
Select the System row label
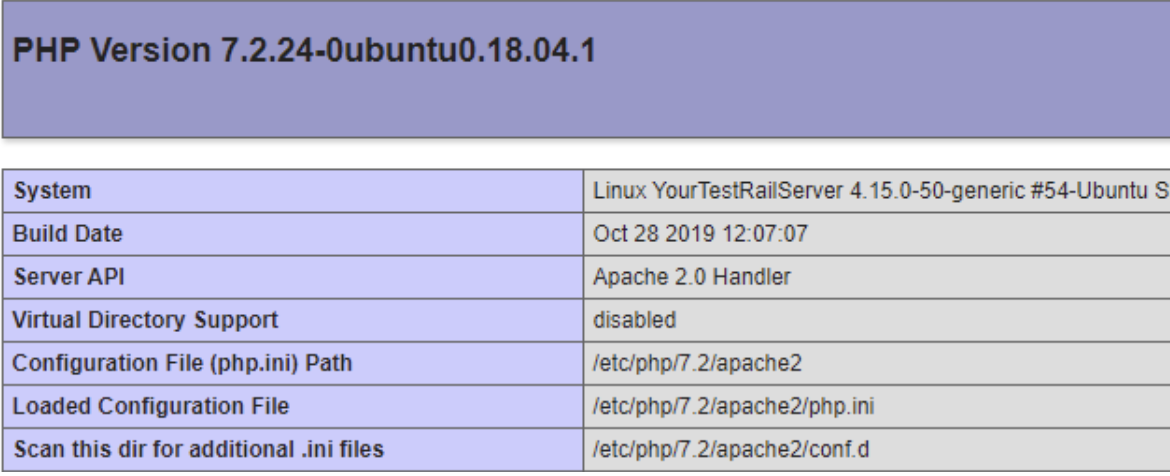pyautogui.click(x=52, y=191)
